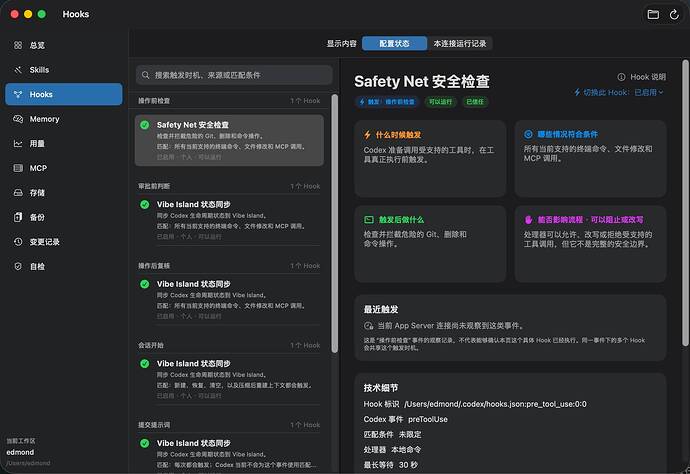Select Vibe Island 状态同步 under 操作后复核

pos(229,300)
